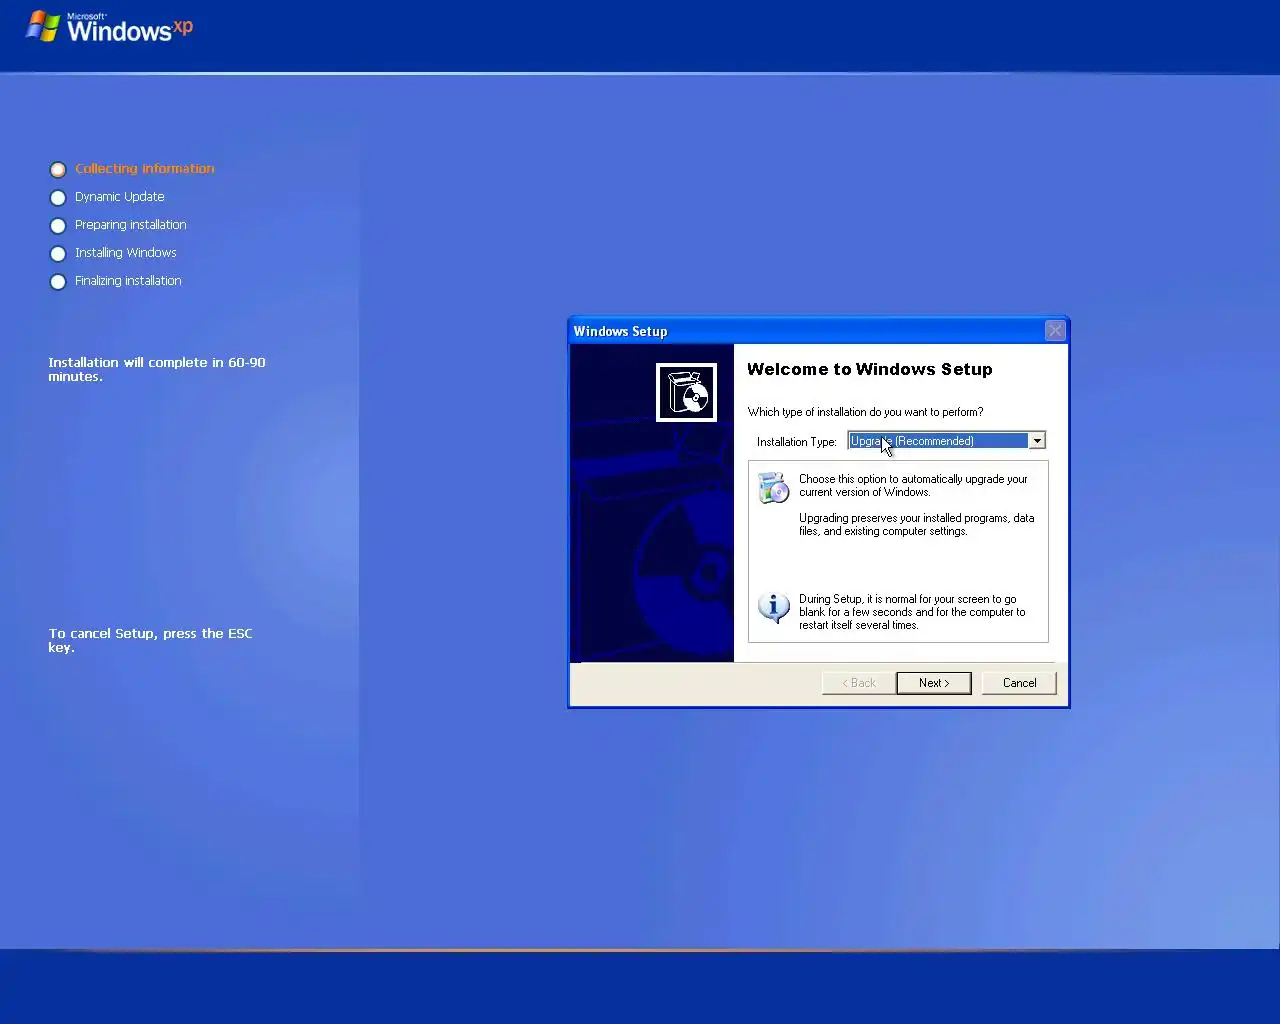Select the Collecting information step bullet

click(x=58, y=170)
